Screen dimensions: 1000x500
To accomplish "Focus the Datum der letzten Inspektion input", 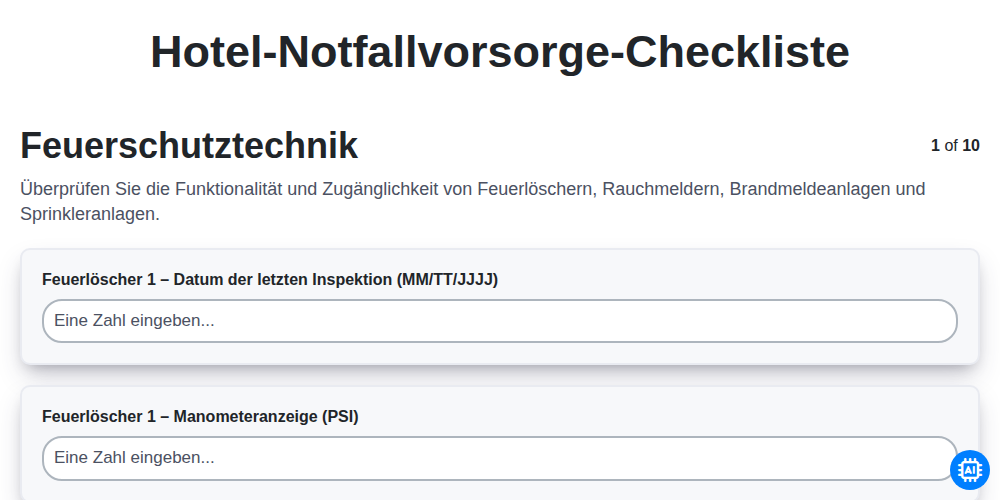I will coord(499,321).
